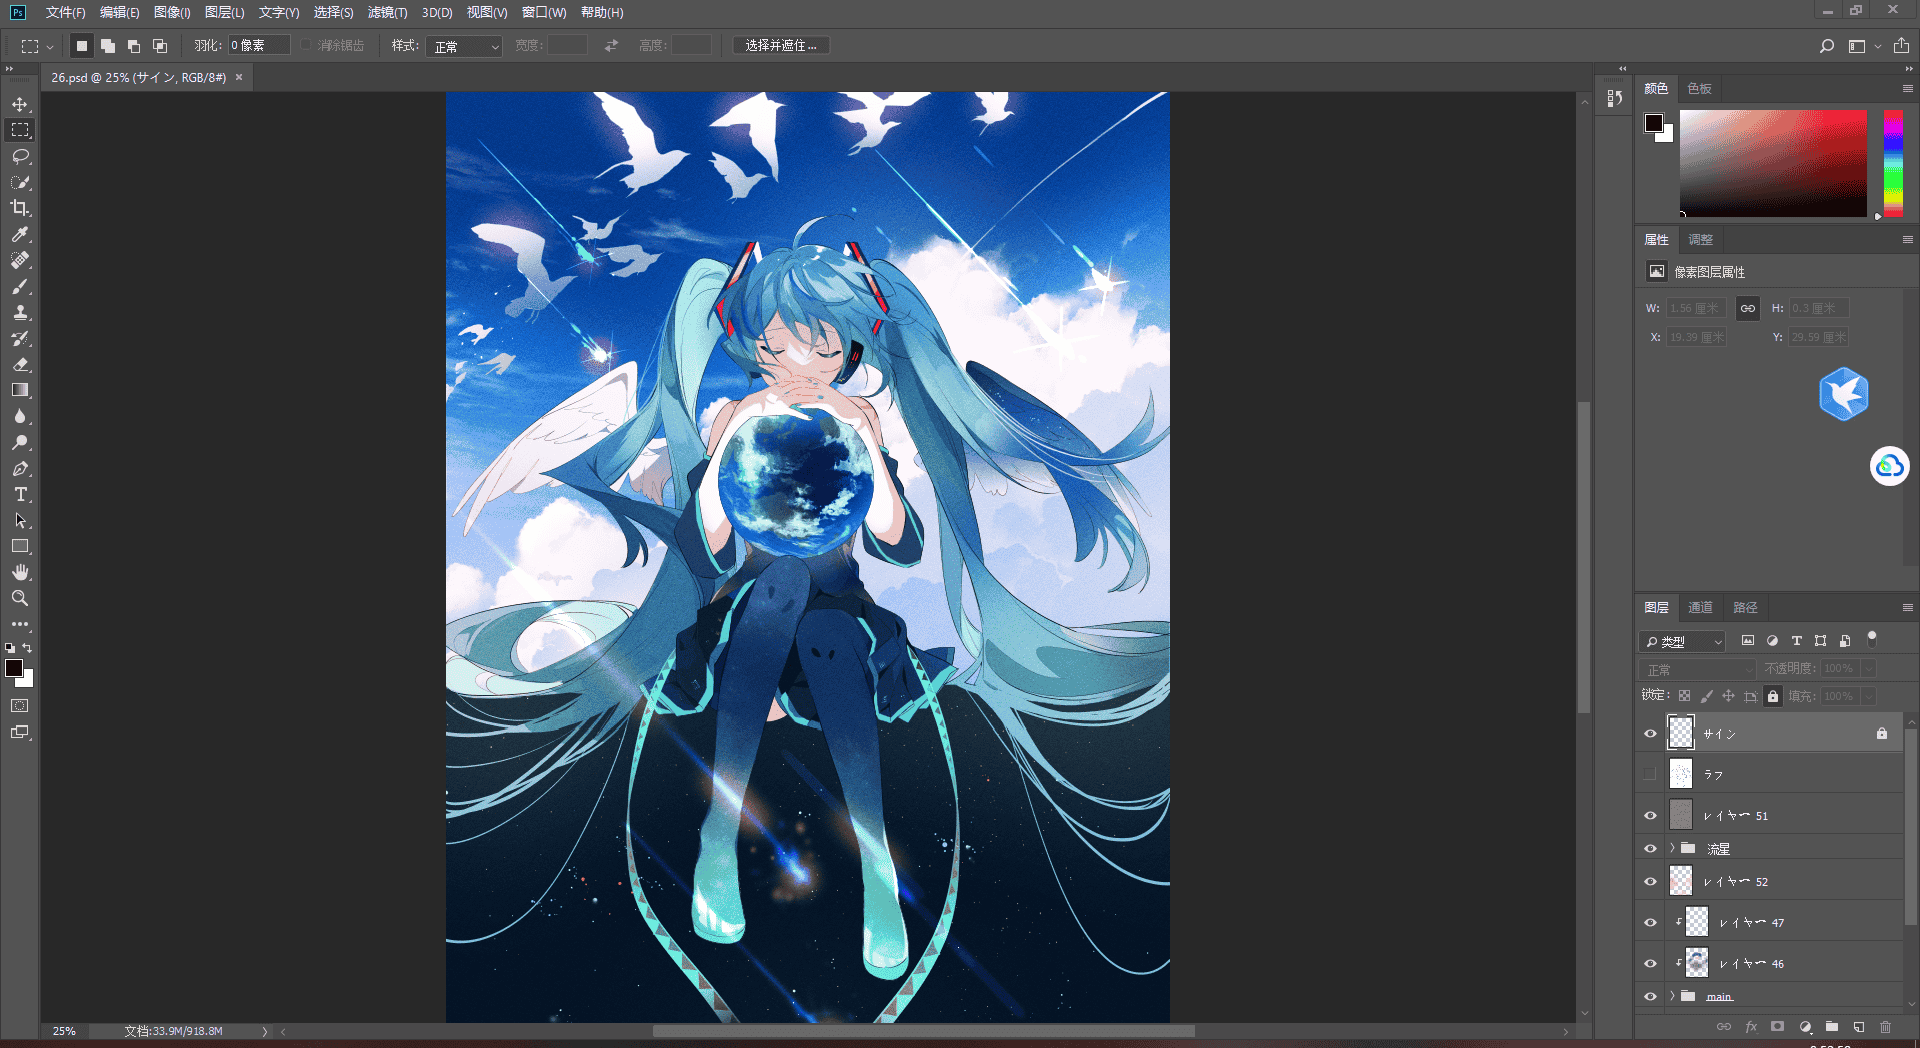Pick a color in the color field
The height and width of the screenshot is (1048, 1920).
[1773, 163]
